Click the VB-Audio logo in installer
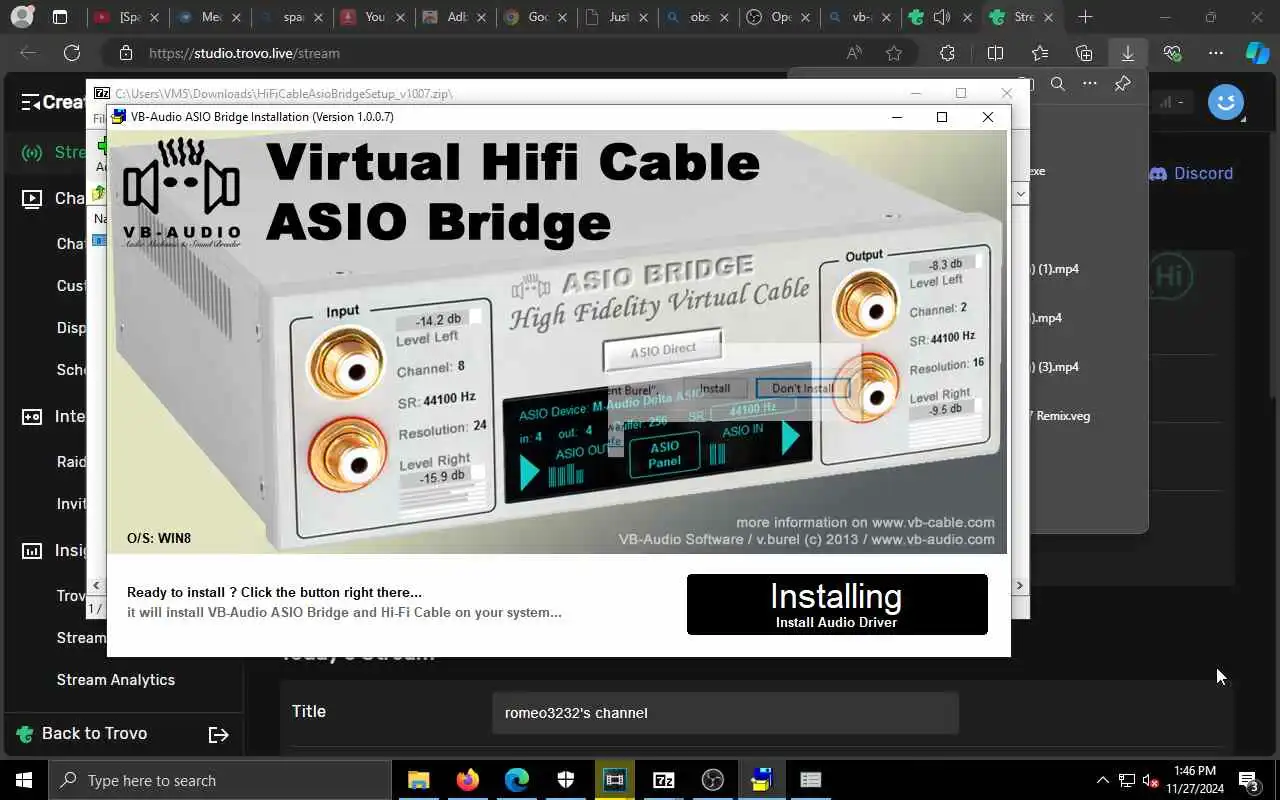 tap(181, 193)
